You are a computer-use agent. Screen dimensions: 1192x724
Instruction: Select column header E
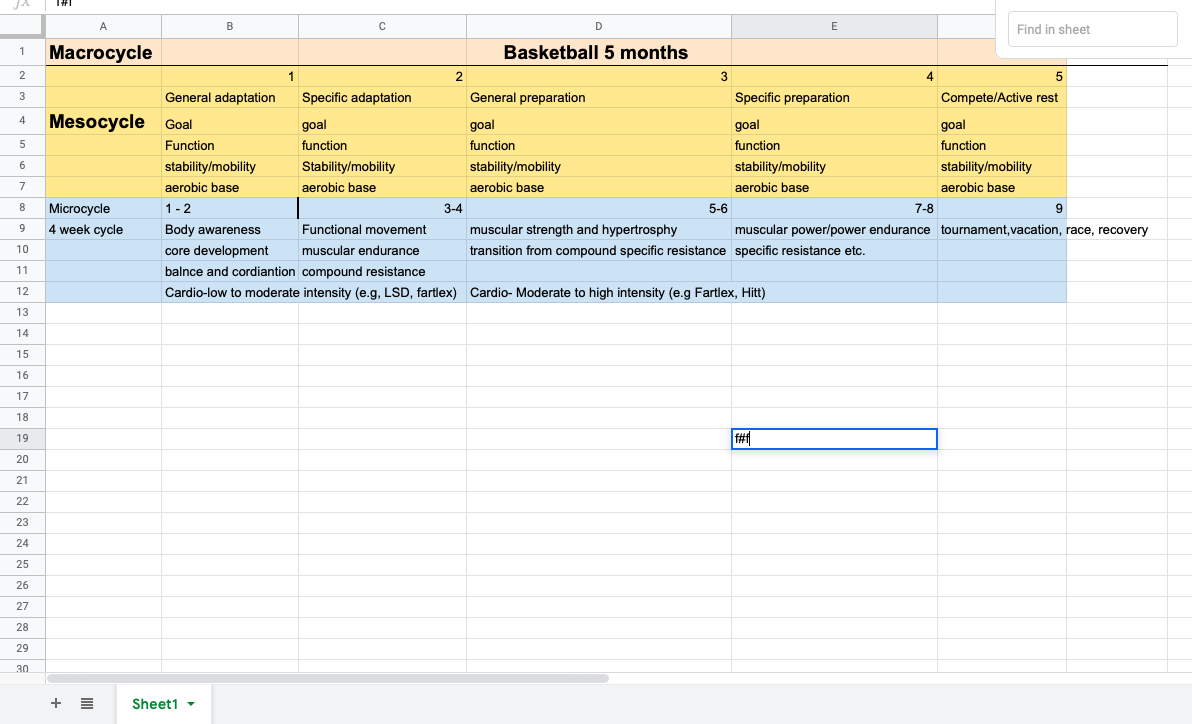click(834, 26)
